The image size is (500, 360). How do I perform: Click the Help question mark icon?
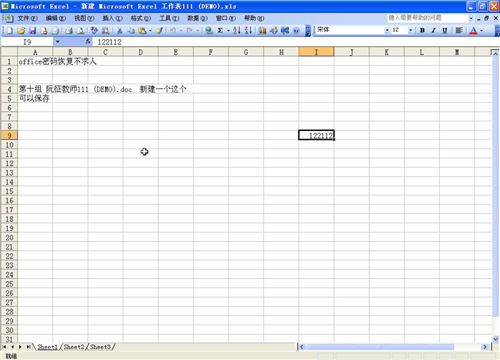click(296, 31)
